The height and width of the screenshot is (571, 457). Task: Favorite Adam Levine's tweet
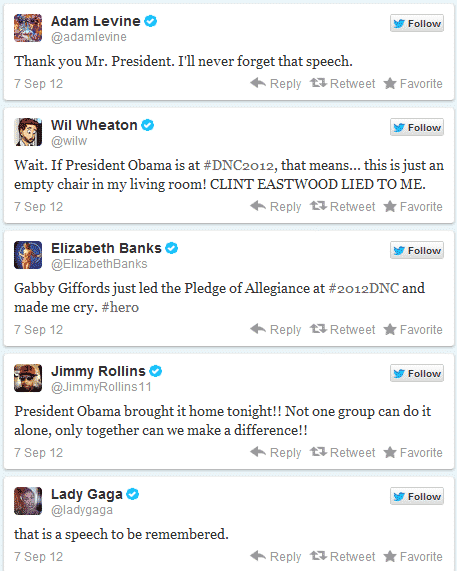(x=413, y=83)
